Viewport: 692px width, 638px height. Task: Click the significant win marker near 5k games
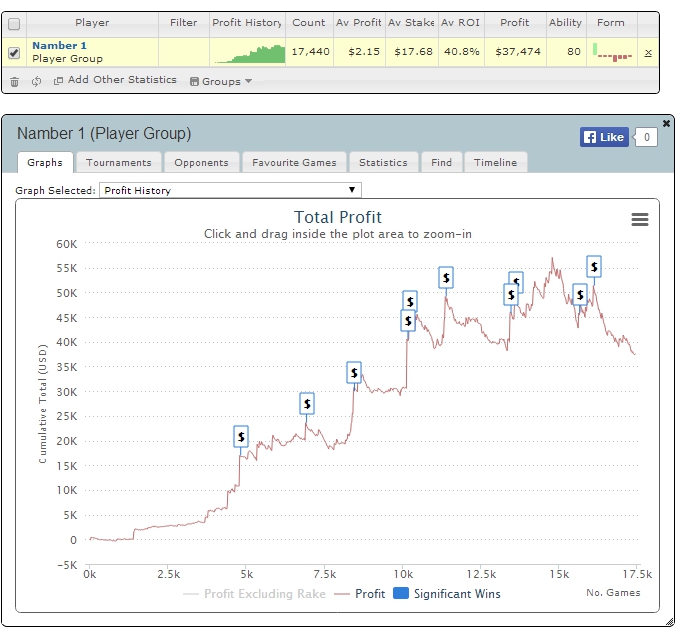point(241,437)
